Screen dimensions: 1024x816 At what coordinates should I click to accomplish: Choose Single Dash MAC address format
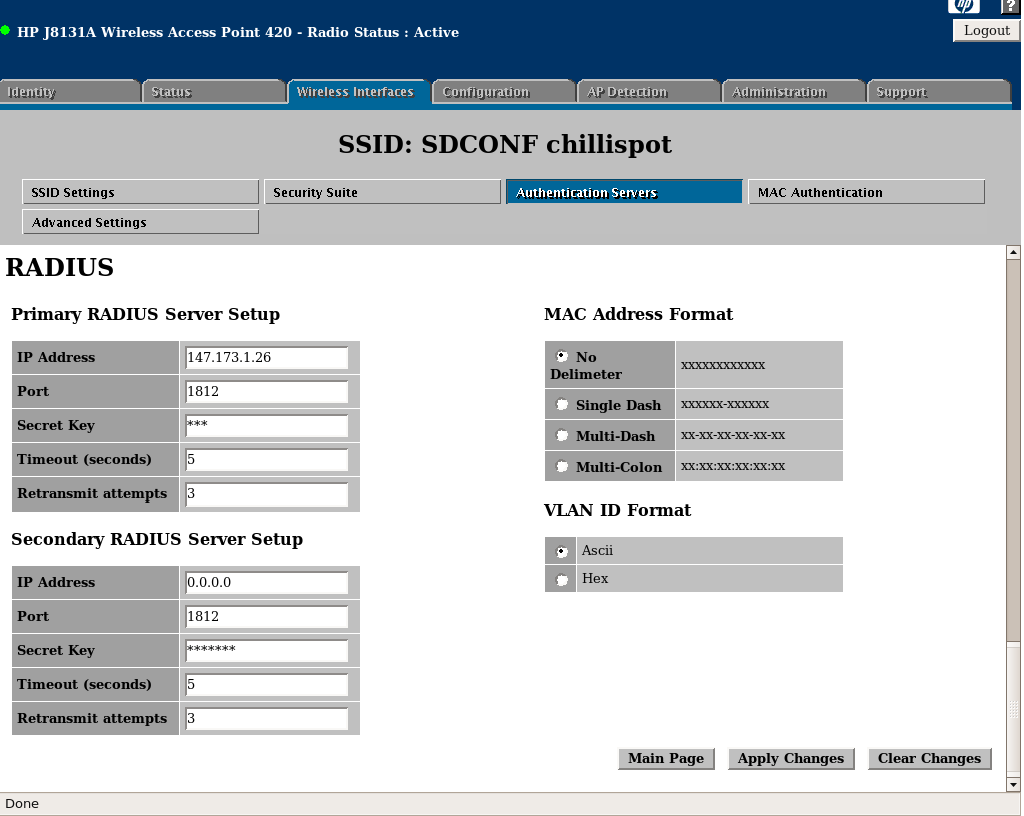(562, 405)
